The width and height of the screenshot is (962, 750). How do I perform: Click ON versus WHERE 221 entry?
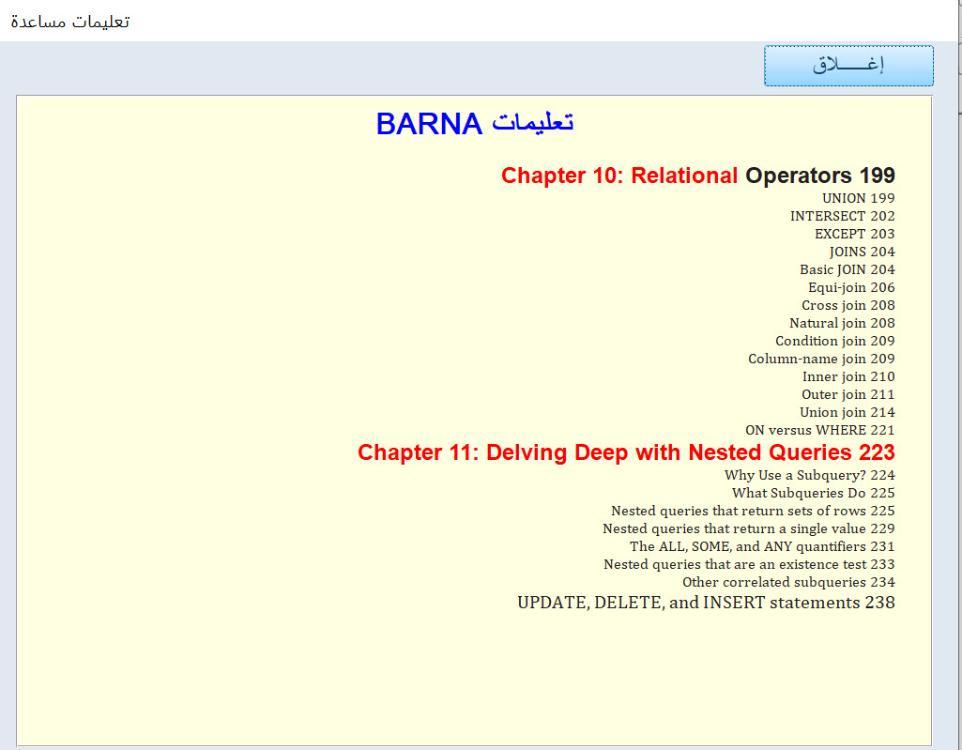click(x=827, y=431)
